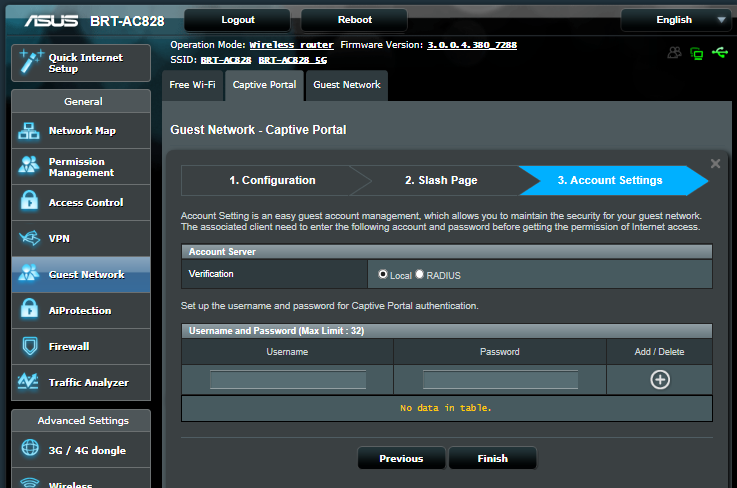
Task: Click the USB status icon in header
Action: (722, 53)
